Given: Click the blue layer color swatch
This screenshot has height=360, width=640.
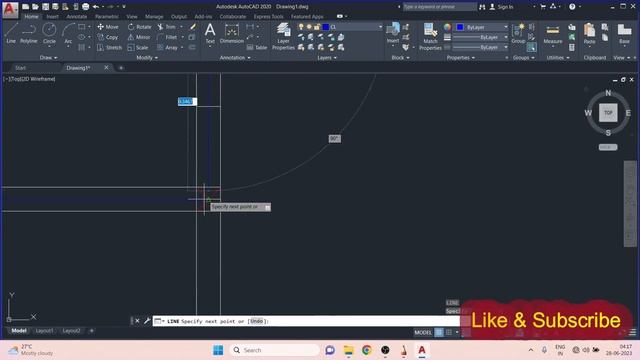Looking at the screenshot, I should 326,27.
